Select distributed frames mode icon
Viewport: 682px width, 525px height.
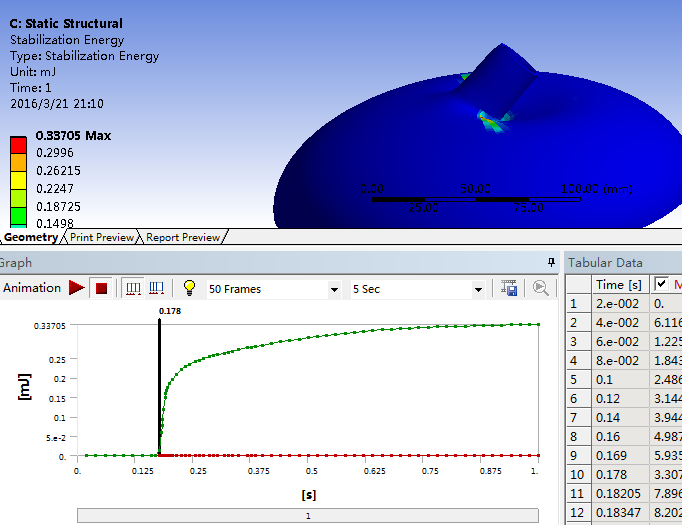pos(133,288)
